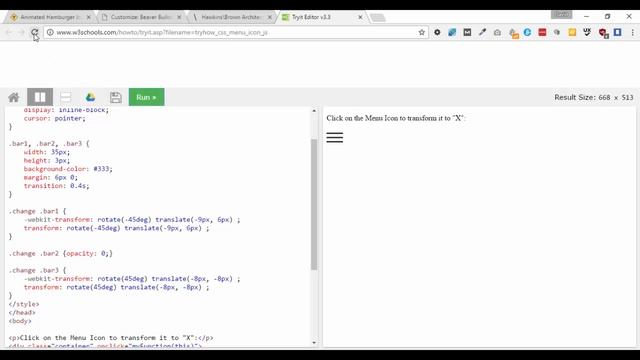The width and height of the screenshot is (640, 360).
Task: Click the red extension with number badge
Action: pyautogui.click(x=603, y=33)
